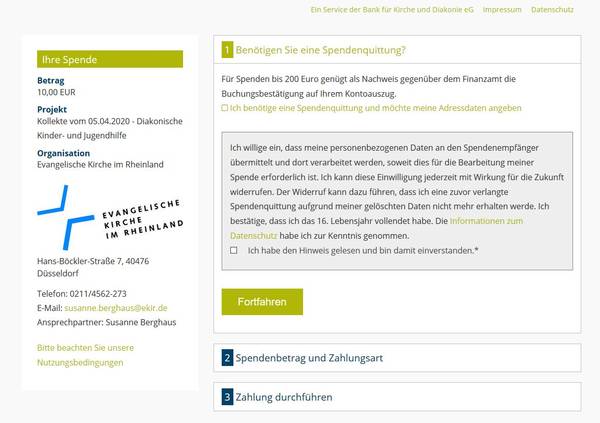Tick the Spendenquittung address data checkbox
Viewport: 600px width, 423px height.
(225, 107)
